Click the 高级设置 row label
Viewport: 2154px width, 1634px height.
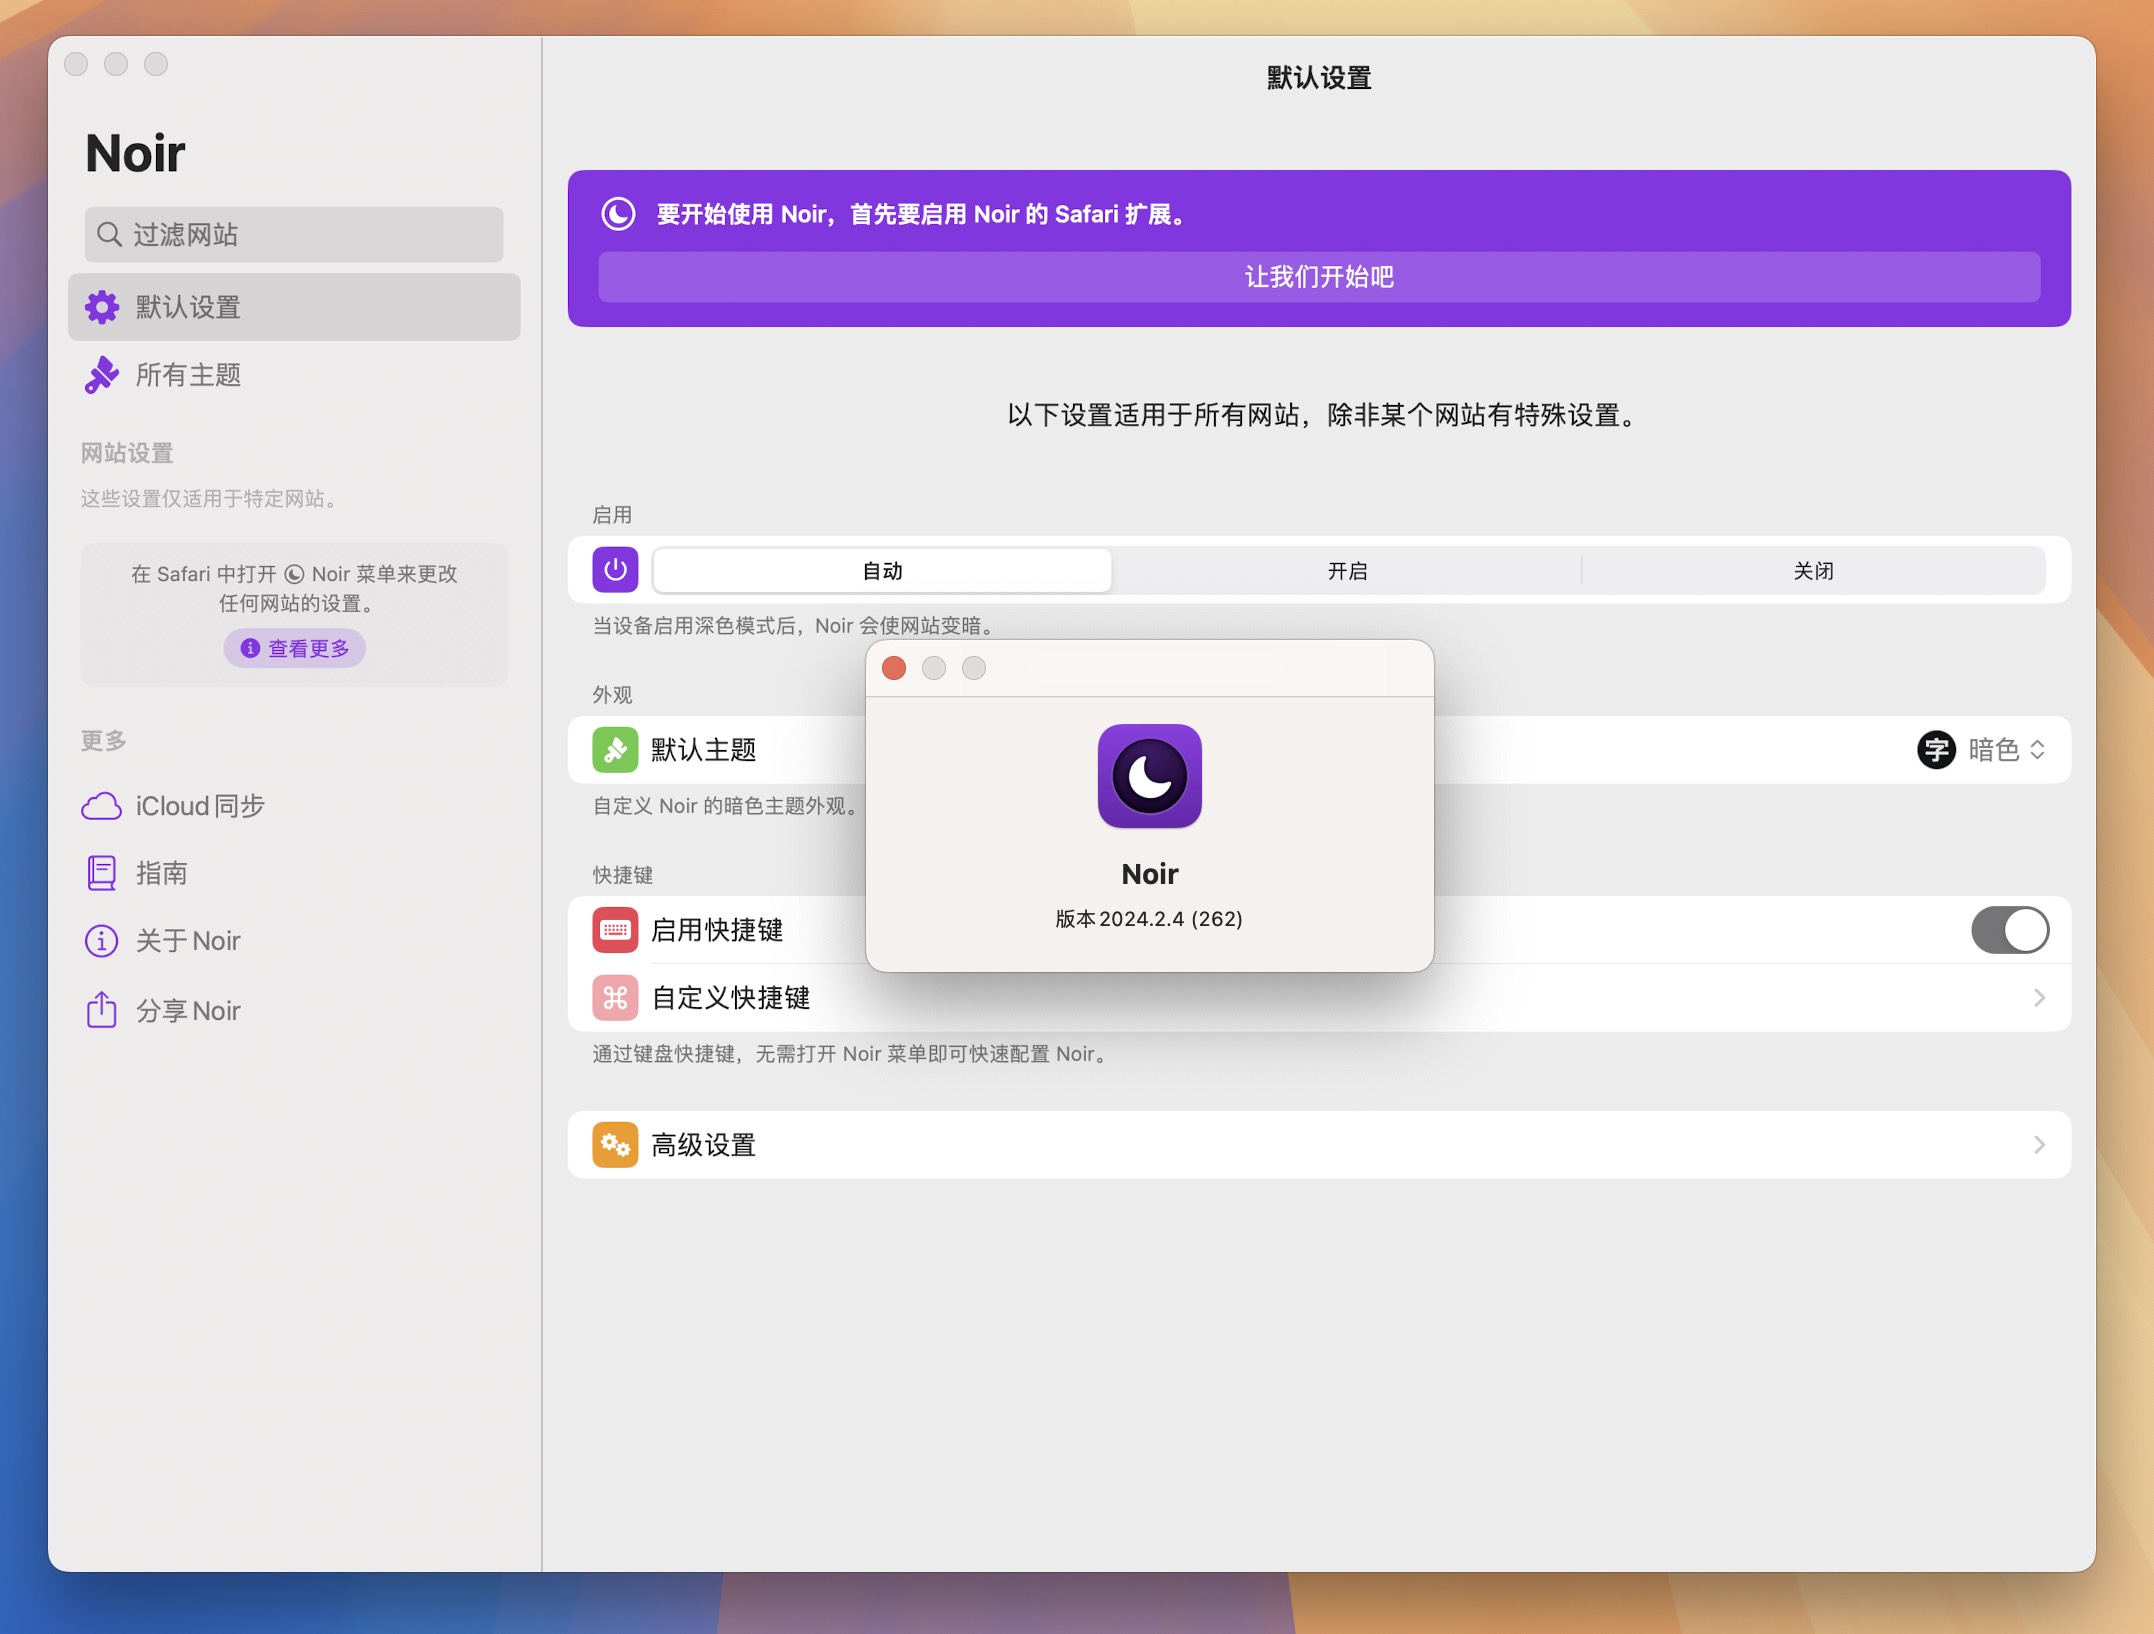point(704,1145)
